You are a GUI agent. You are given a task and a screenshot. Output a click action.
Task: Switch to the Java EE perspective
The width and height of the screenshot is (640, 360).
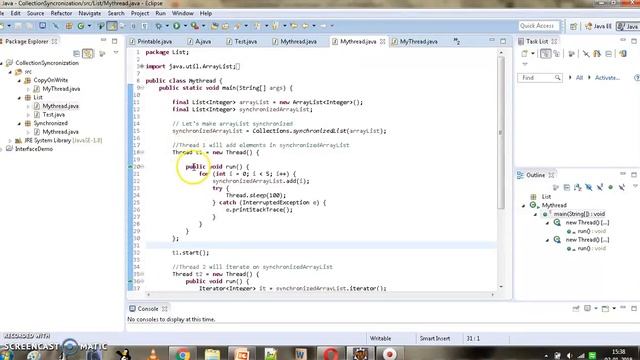(x=598, y=26)
